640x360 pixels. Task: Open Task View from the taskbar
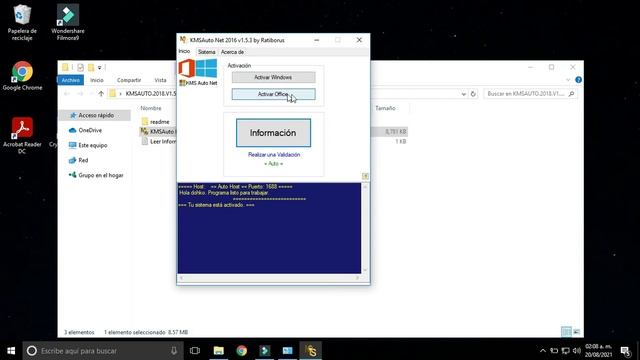click(x=195, y=351)
